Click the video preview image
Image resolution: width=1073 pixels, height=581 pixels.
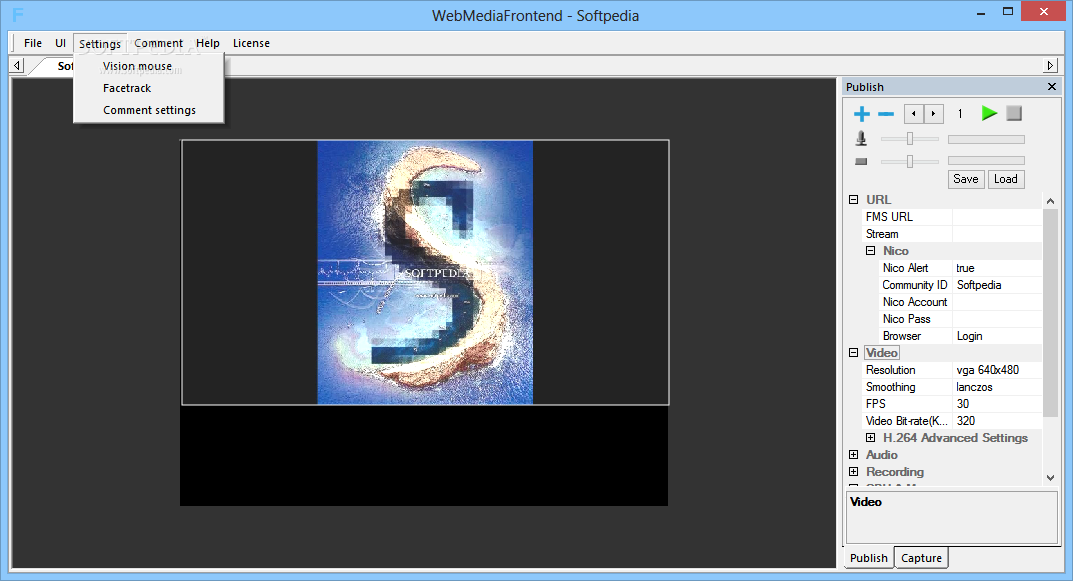click(x=425, y=272)
